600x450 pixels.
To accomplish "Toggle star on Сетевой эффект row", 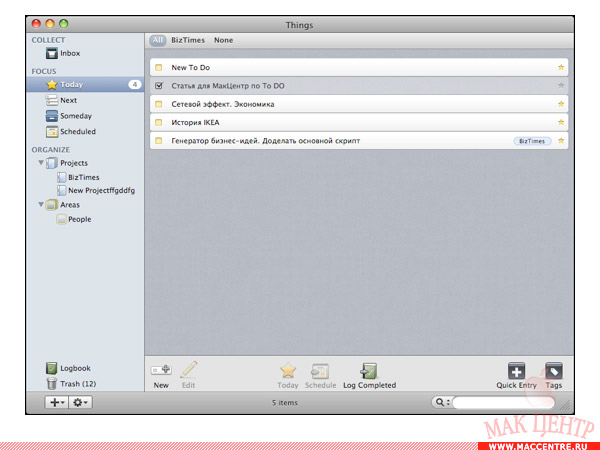I will [561, 104].
